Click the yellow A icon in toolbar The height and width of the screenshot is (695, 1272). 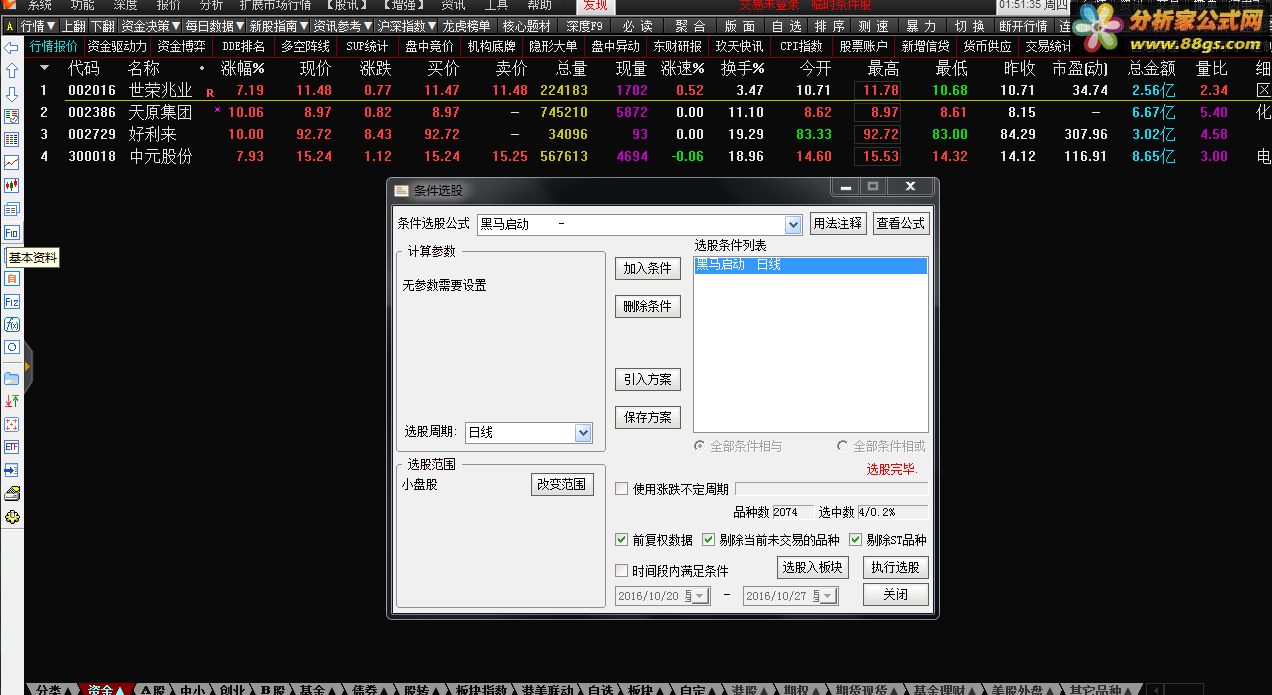point(8,26)
